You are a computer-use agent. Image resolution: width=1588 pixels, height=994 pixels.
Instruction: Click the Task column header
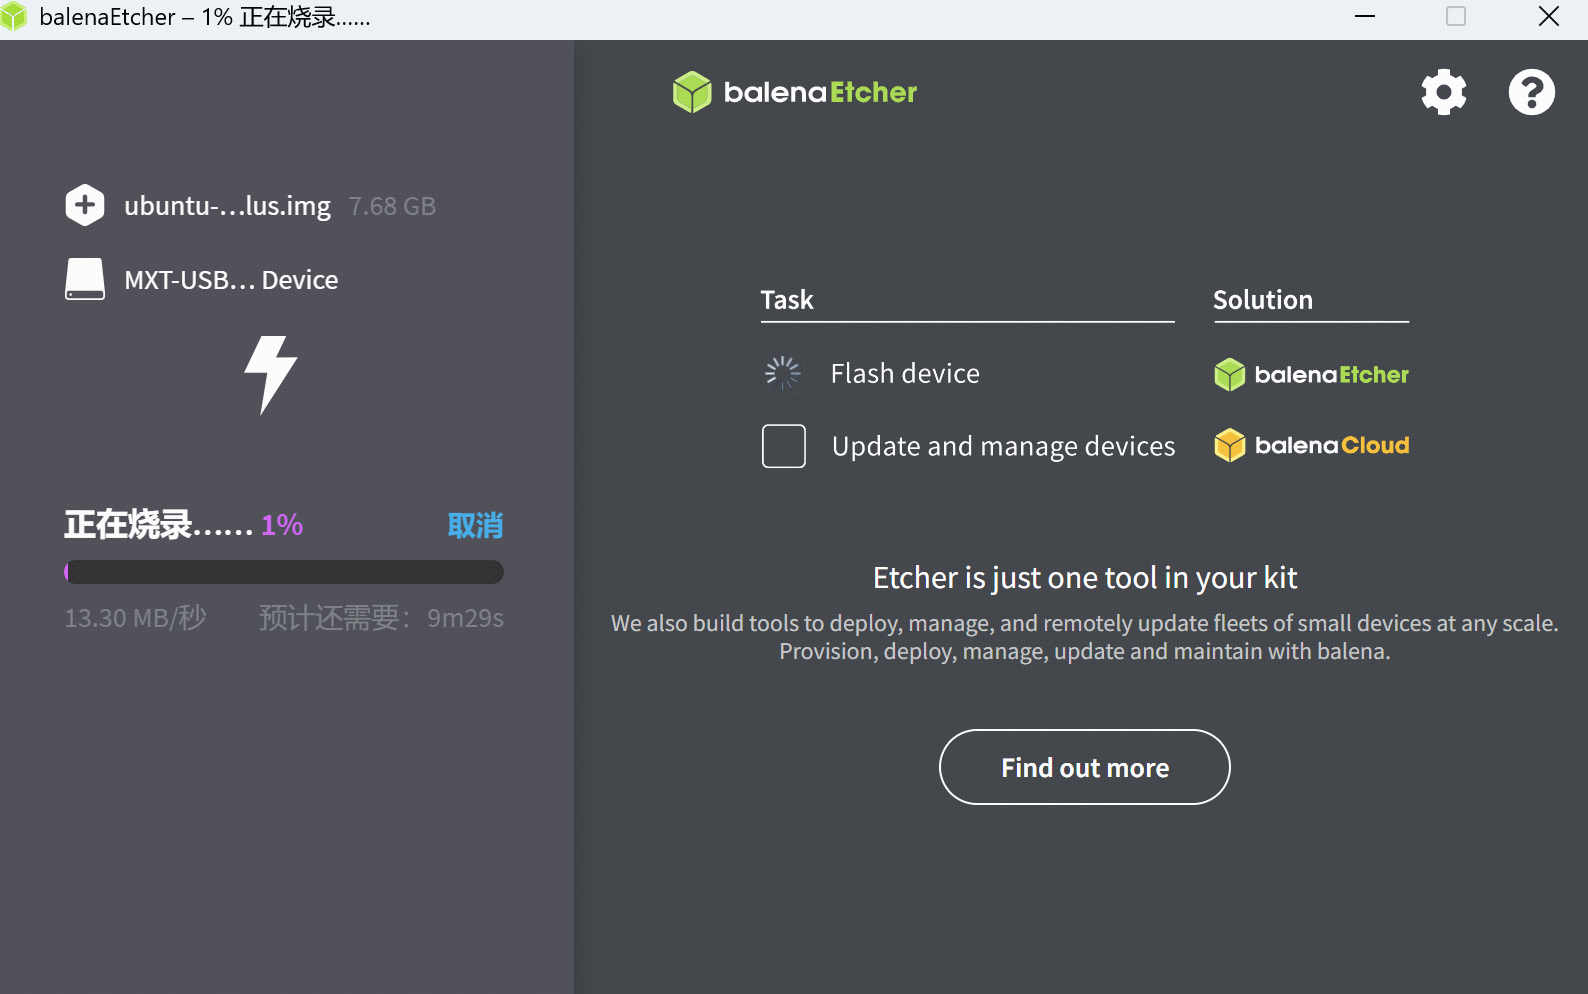click(x=787, y=300)
